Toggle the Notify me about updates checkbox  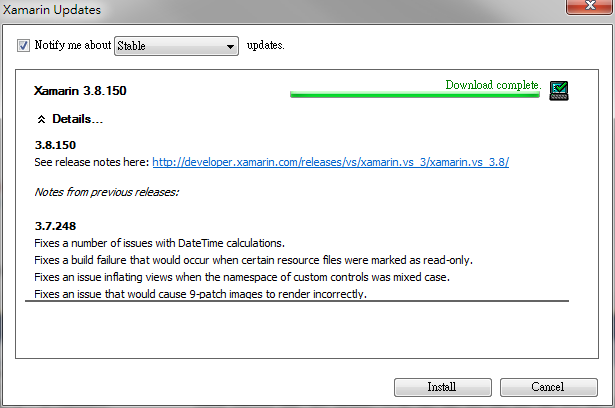(x=23, y=46)
